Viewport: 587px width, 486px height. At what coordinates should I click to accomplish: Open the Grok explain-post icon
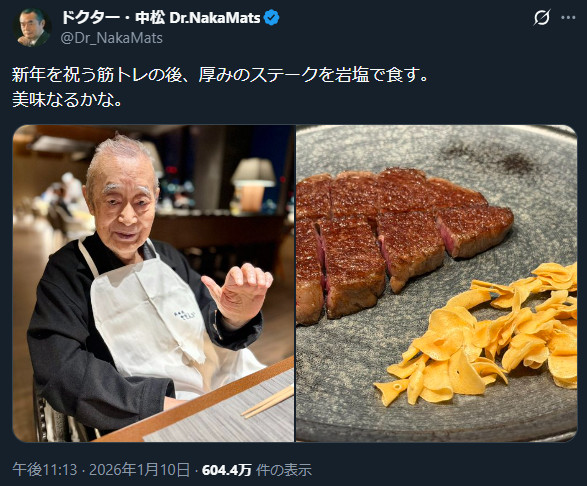(542, 18)
